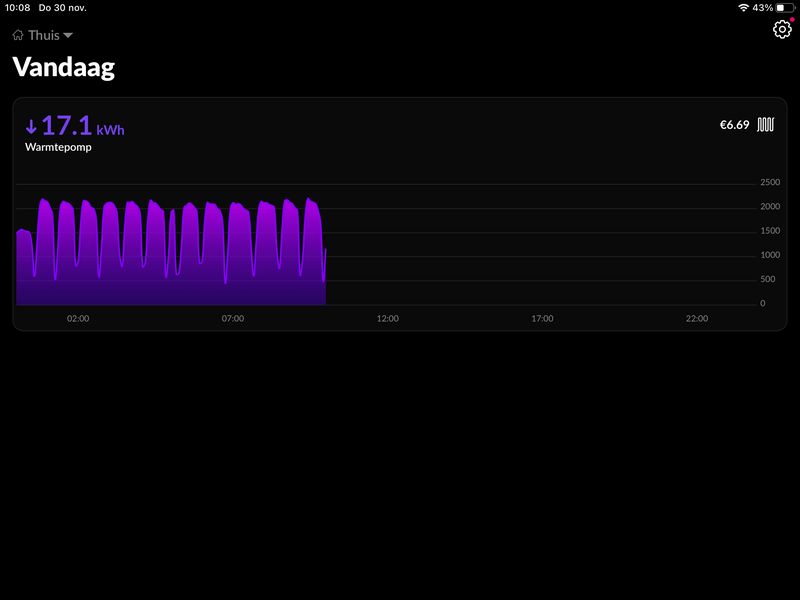Image resolution: width=800 pixels, height=600 pixels.
Task: Tap the purple heat pump usage graph
Action: (x=171, y=252)
